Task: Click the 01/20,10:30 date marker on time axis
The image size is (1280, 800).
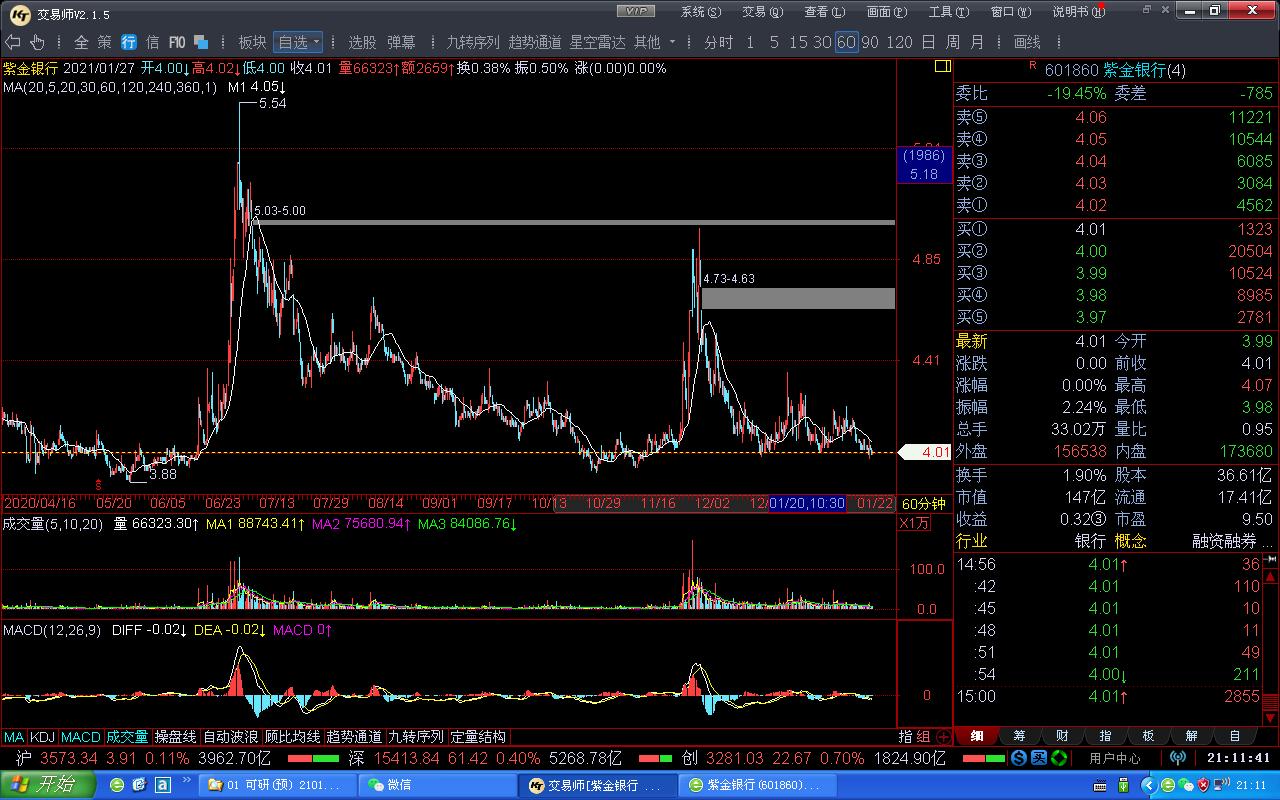Action: [x=807, y=503]
